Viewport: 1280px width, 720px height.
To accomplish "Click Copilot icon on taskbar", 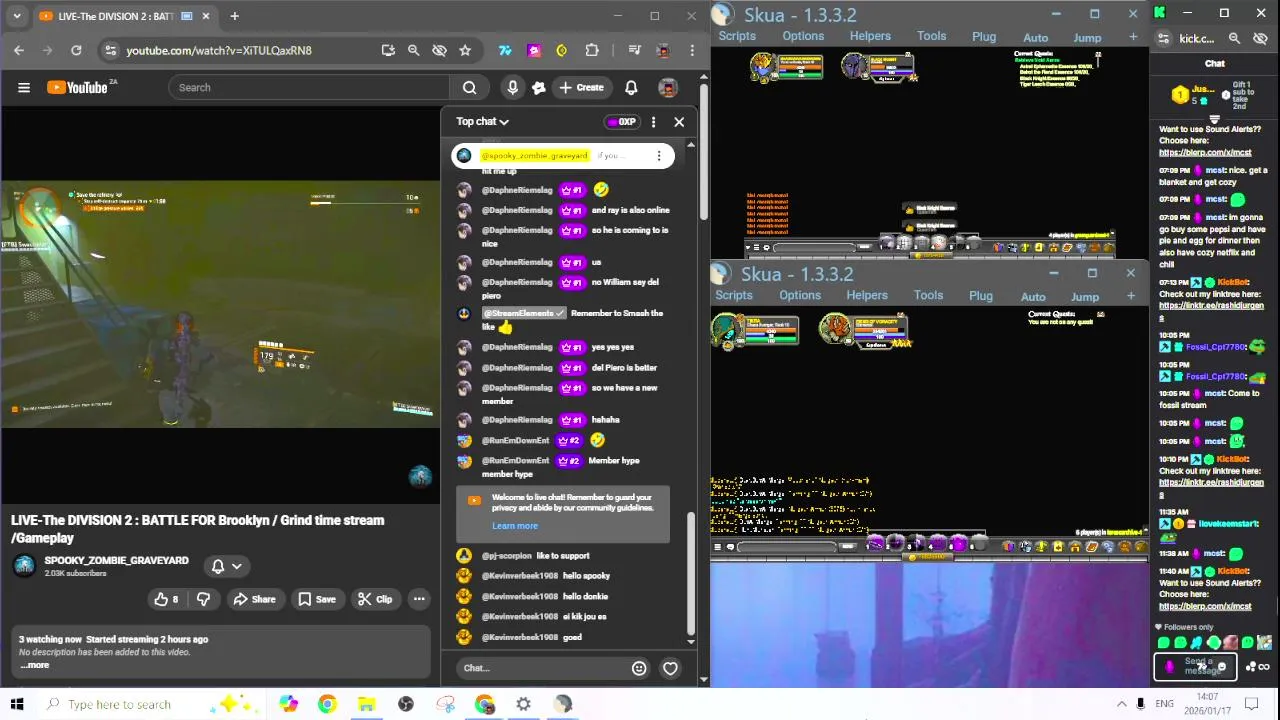I will [x=288, y=704].
